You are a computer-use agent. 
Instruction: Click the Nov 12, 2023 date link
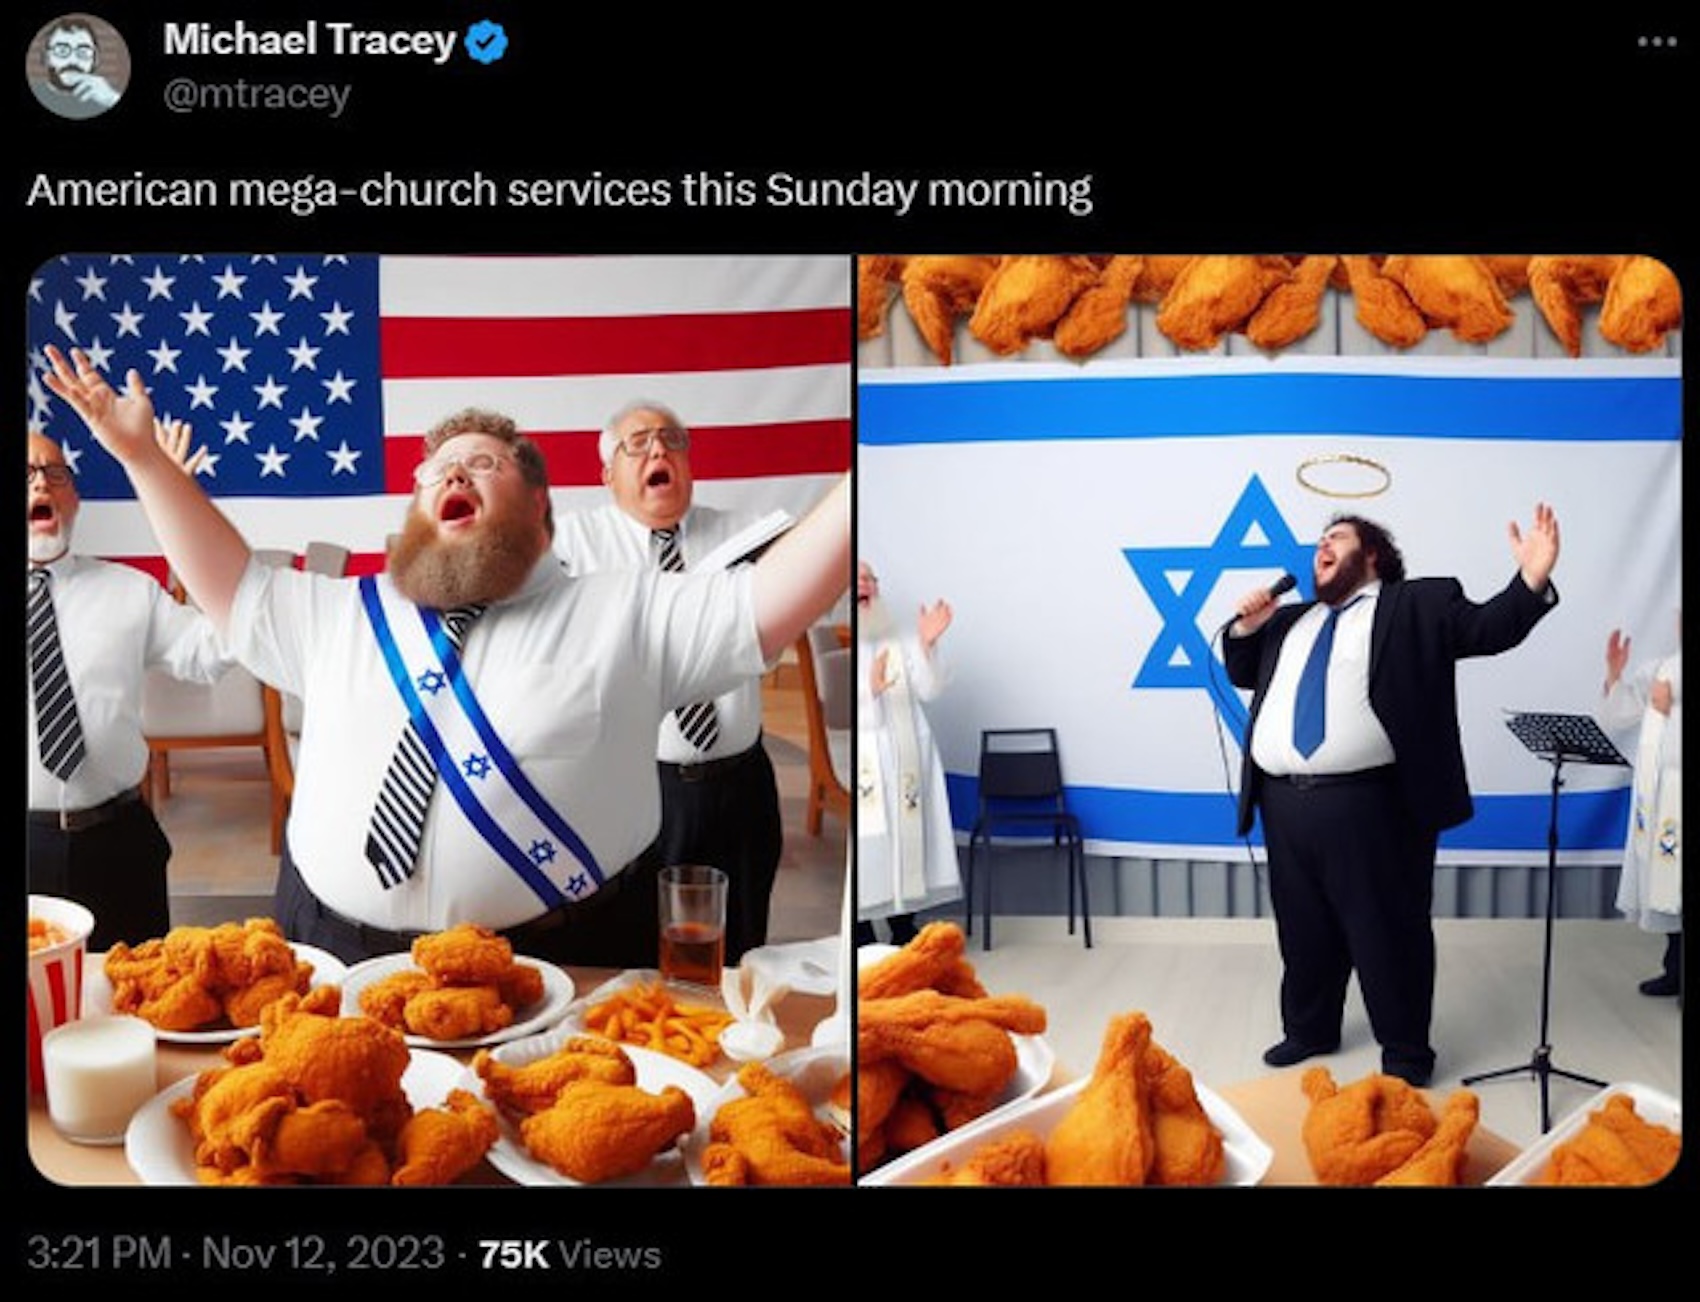[323, 1253]
